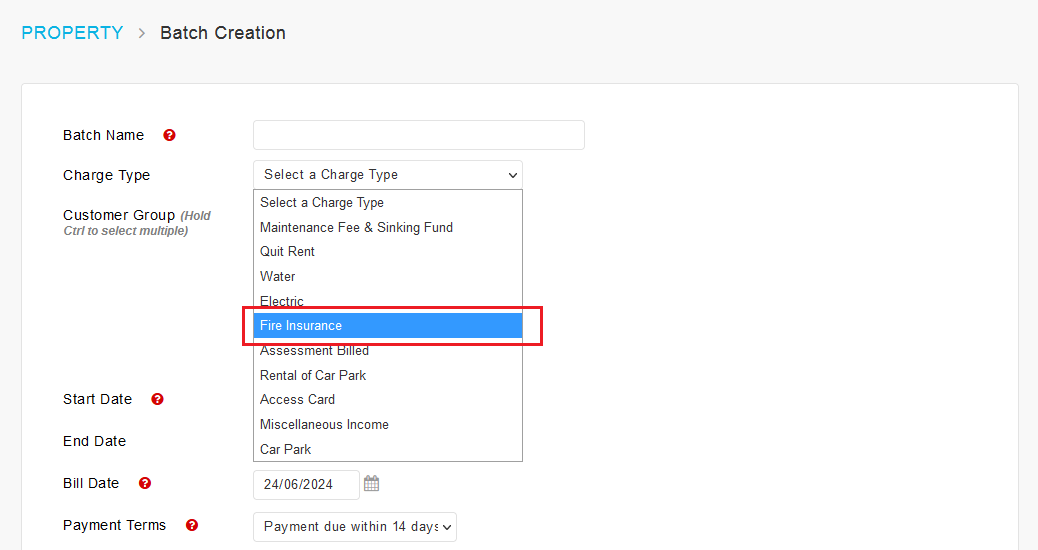Select Miscellaneous Income option

click(x=388, y=425)
